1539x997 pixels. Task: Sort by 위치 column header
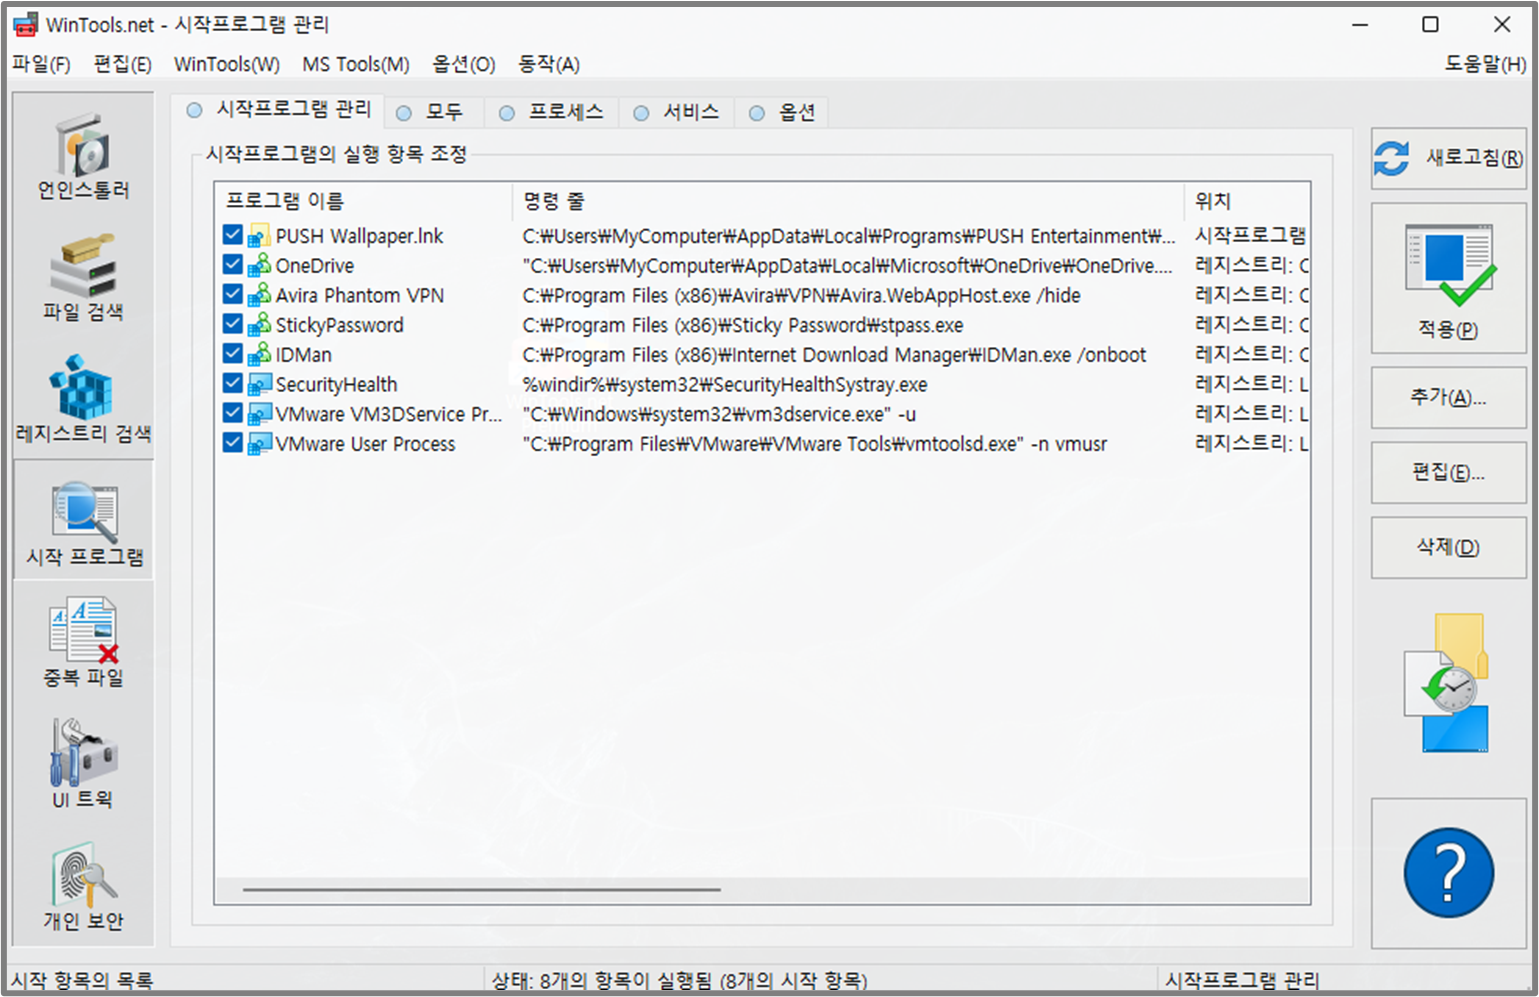[x=1247, y=201]
